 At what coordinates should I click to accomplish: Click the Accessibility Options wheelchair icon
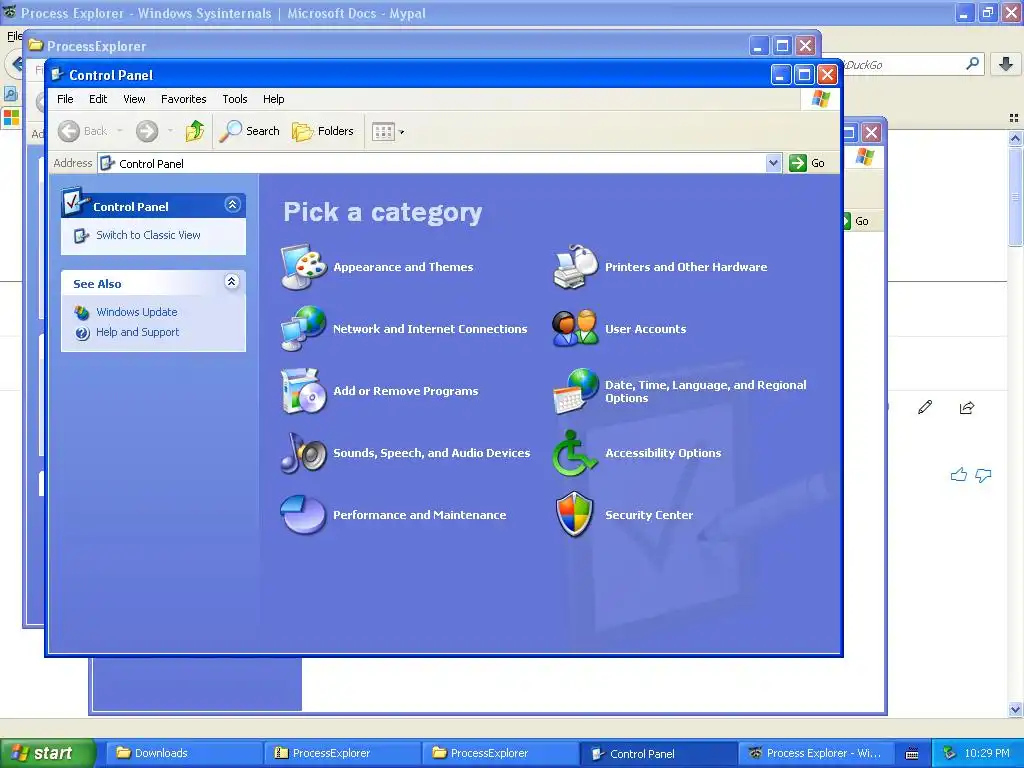coord(575,453)
